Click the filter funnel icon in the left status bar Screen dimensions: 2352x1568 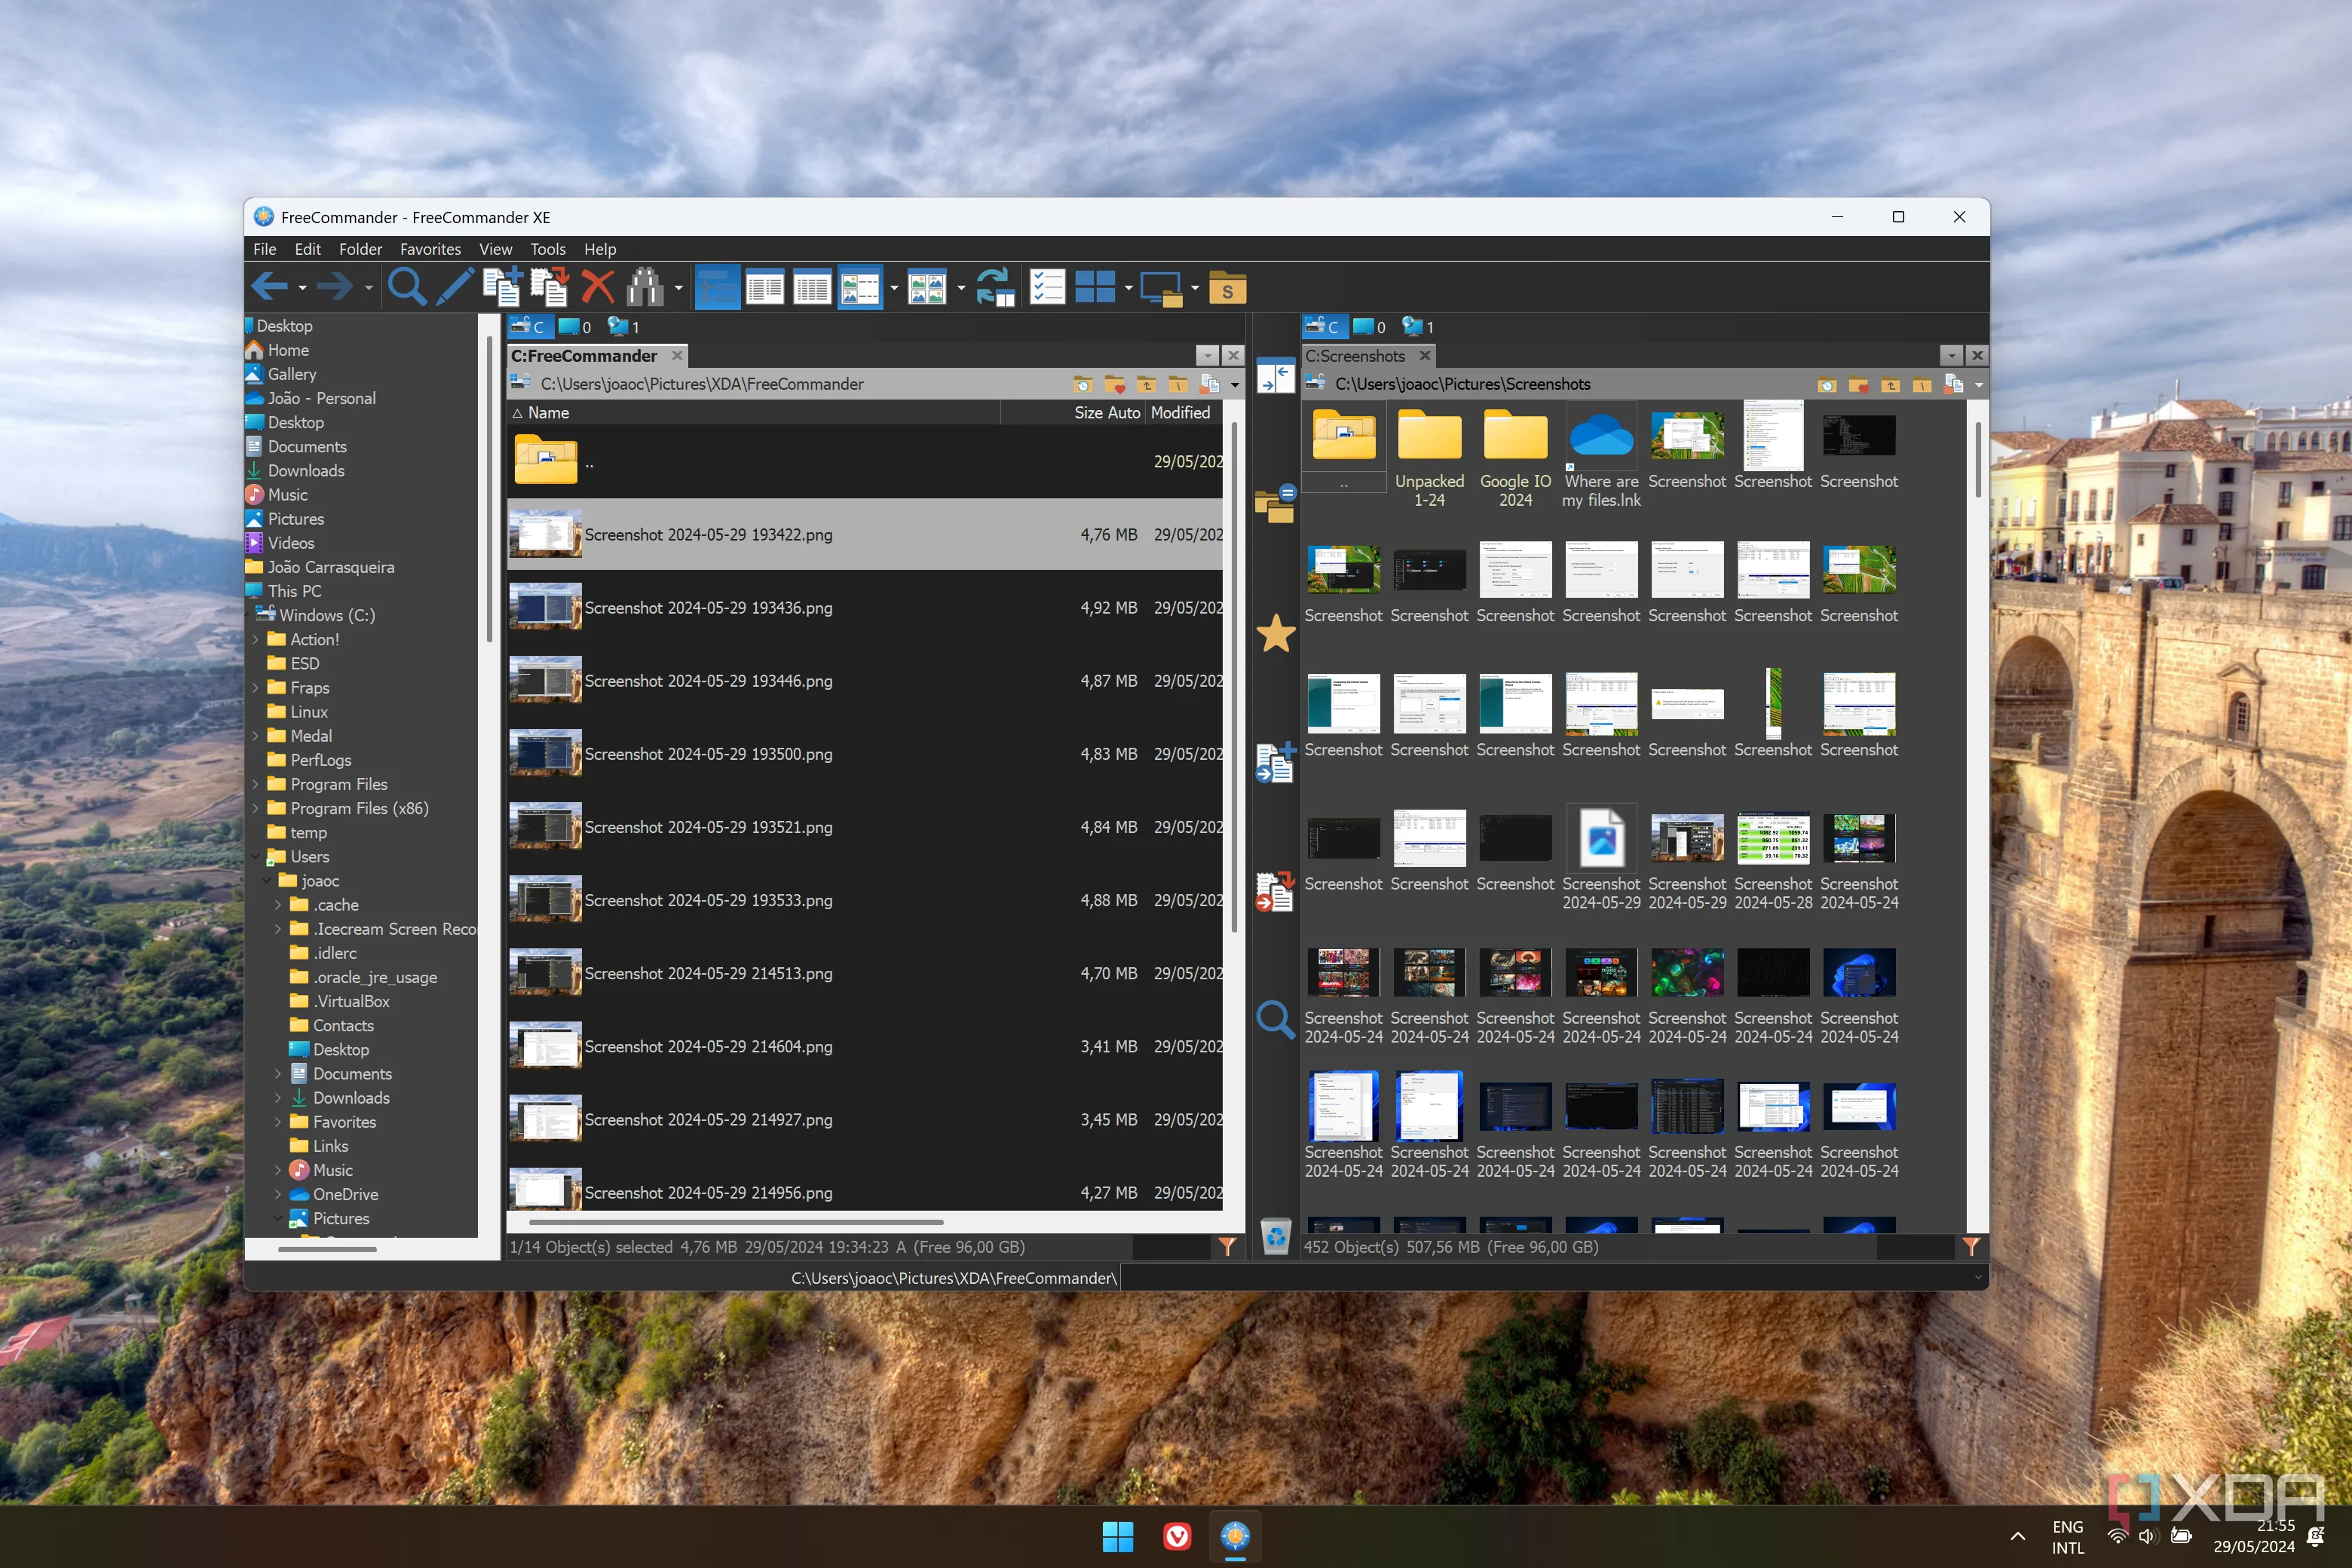click(x=1227, y=1247)
